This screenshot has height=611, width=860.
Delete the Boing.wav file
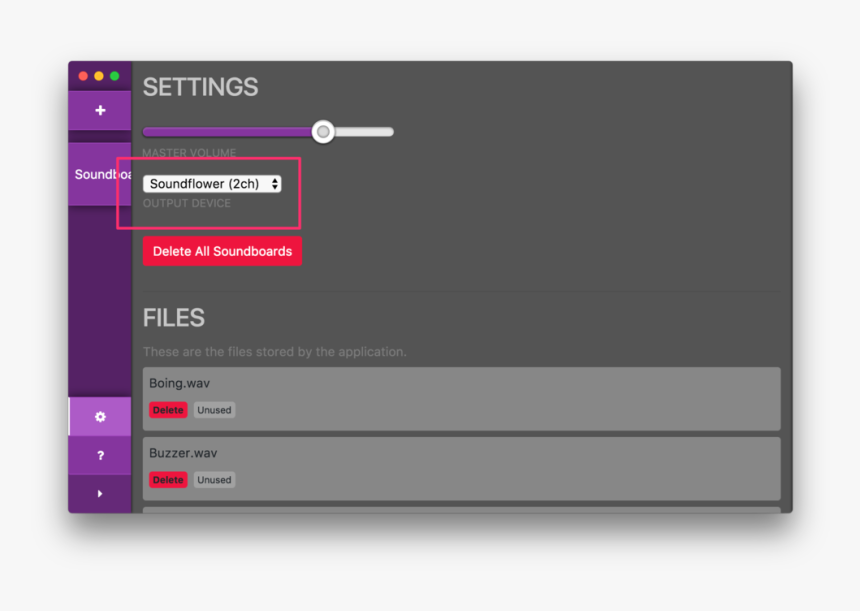[x=168, y=410]
